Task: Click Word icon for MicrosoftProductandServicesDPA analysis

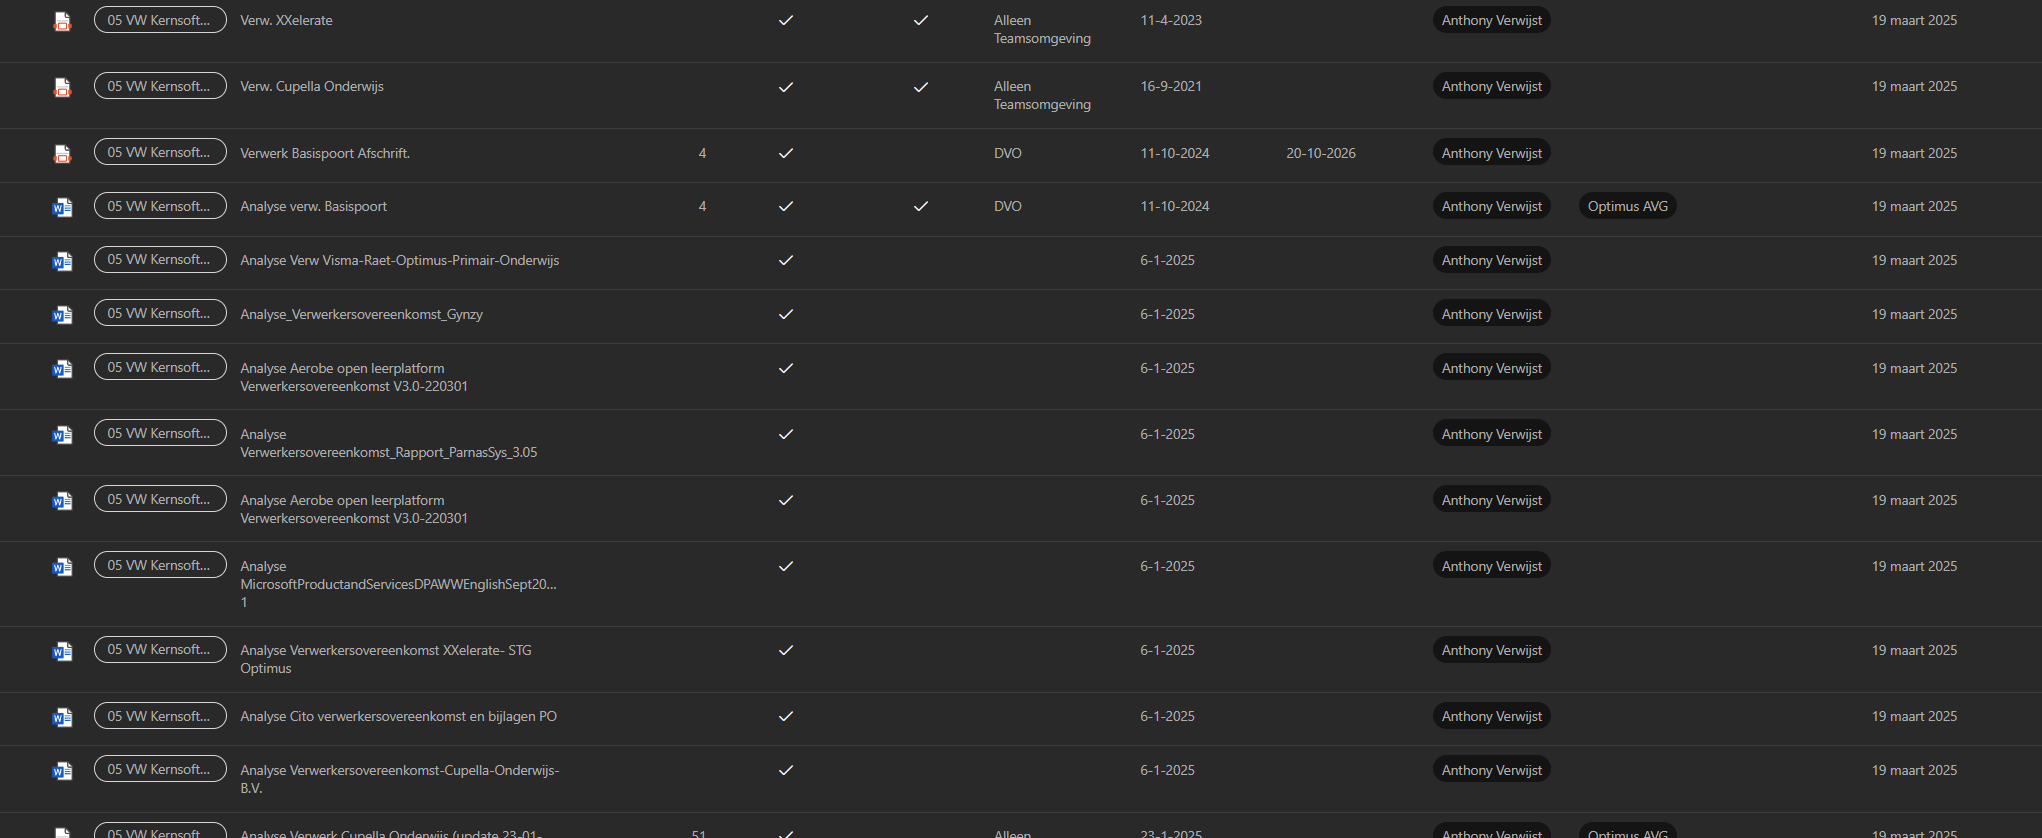Action: [x=62, y=567]
